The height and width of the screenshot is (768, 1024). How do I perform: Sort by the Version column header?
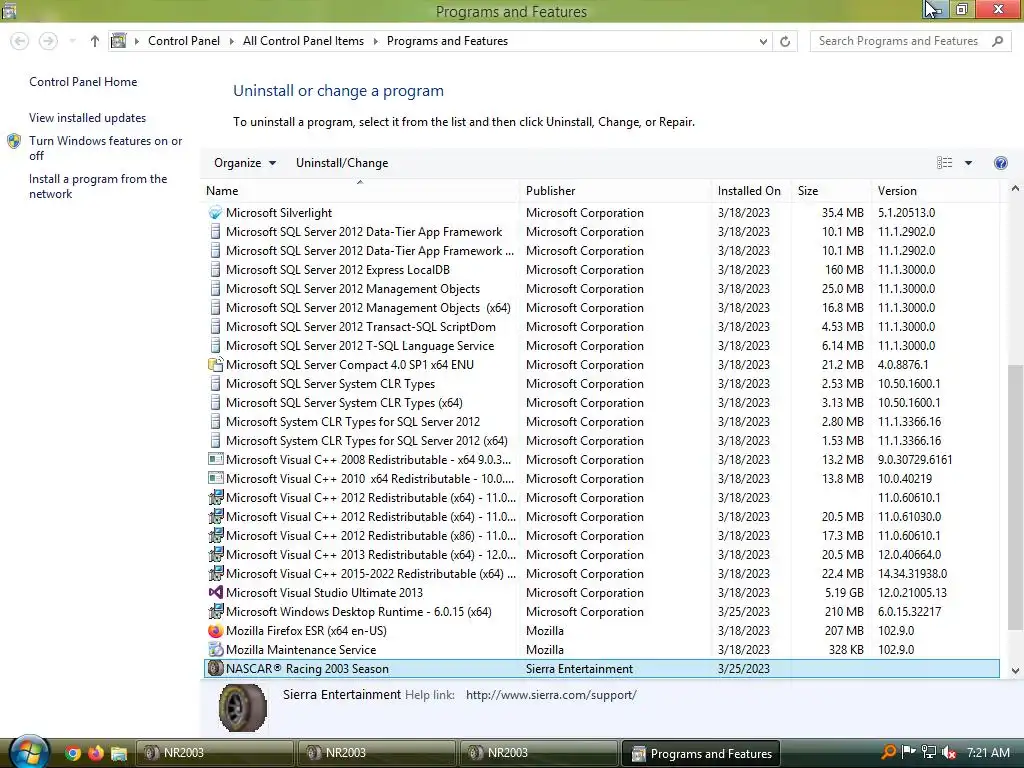[935, 191]
